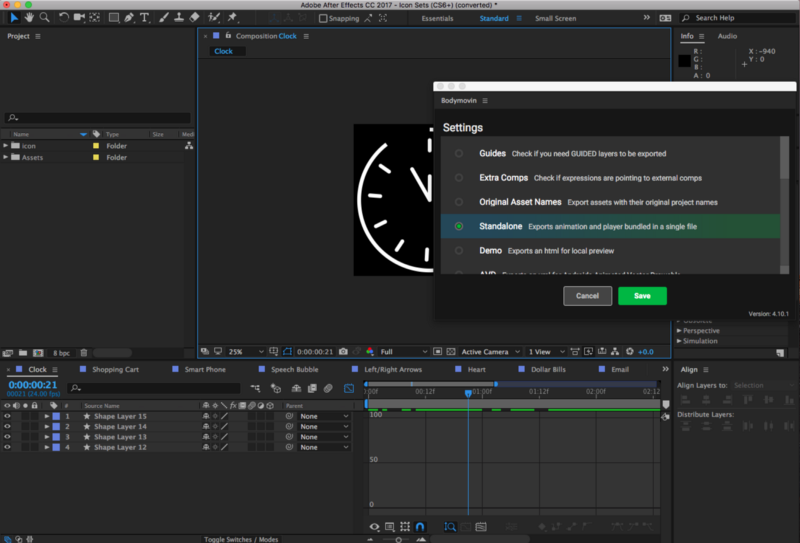Open the 25% magnification dropdown
Viewport: 800px width, 543px height.
[x=246, y=352]
